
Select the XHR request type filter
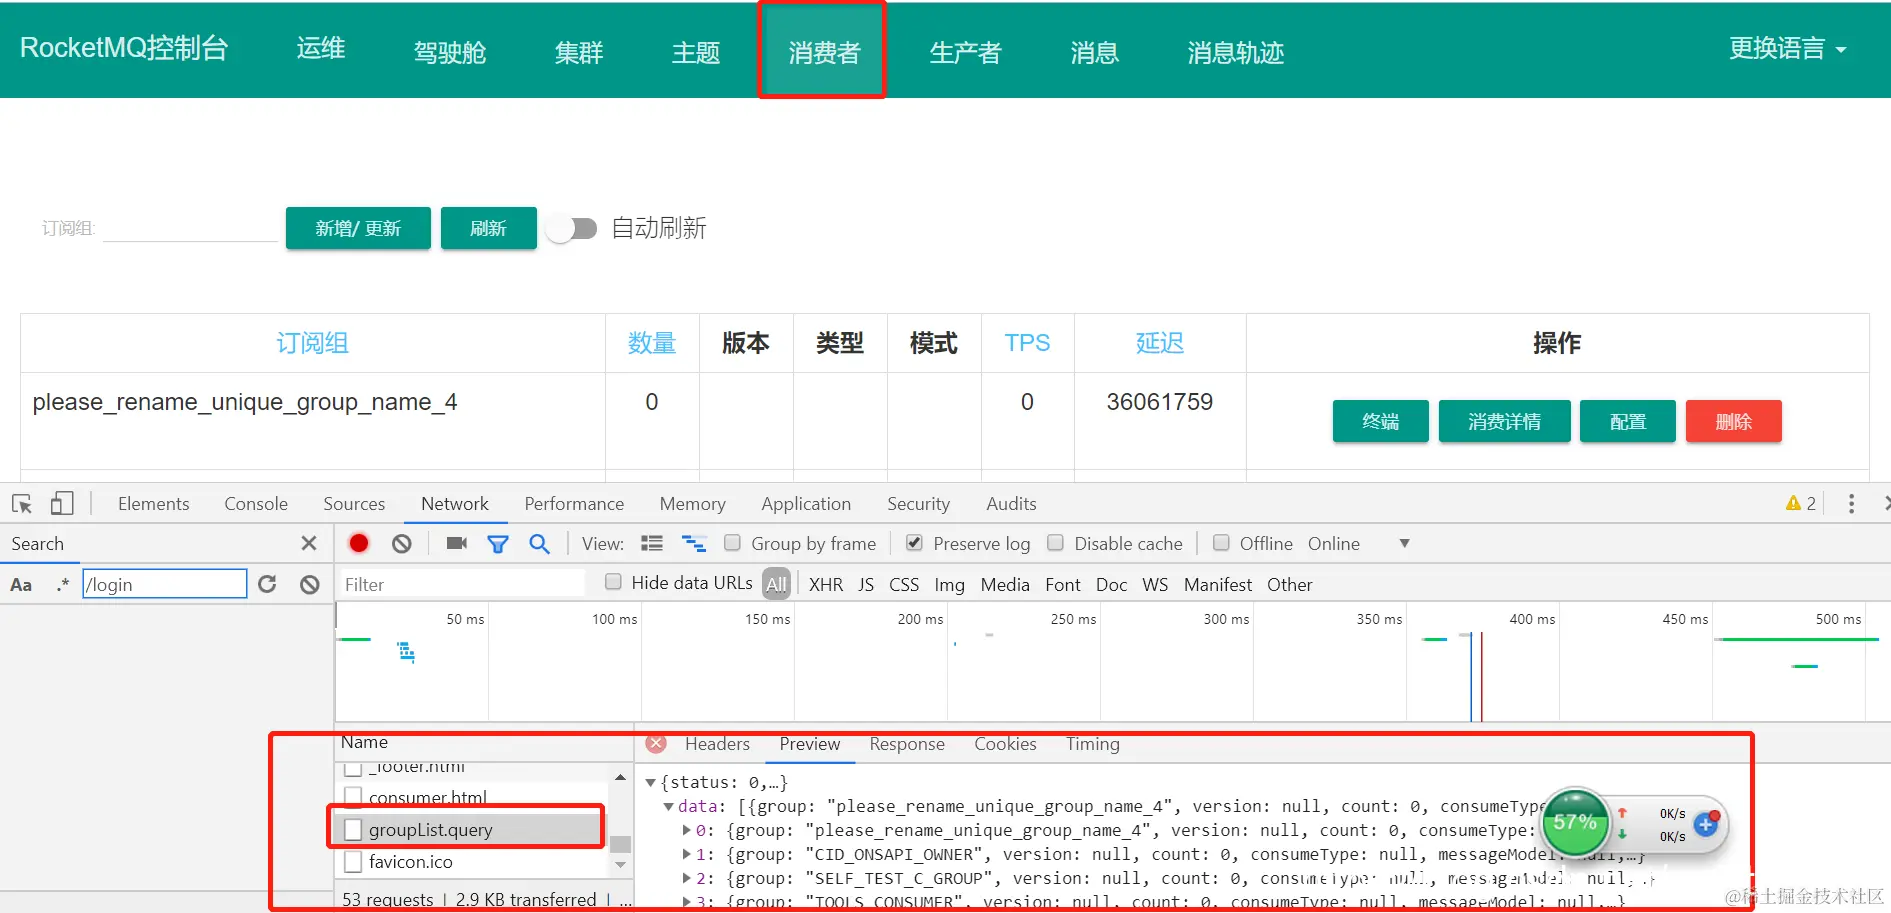(x=825, y=584)
